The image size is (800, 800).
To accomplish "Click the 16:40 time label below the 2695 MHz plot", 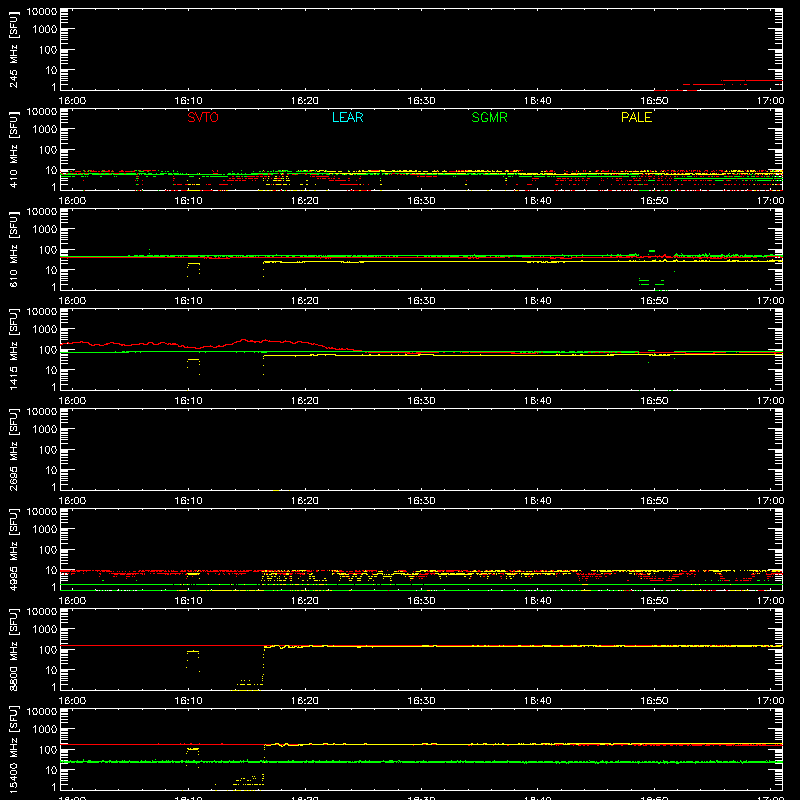I will 537,501.
